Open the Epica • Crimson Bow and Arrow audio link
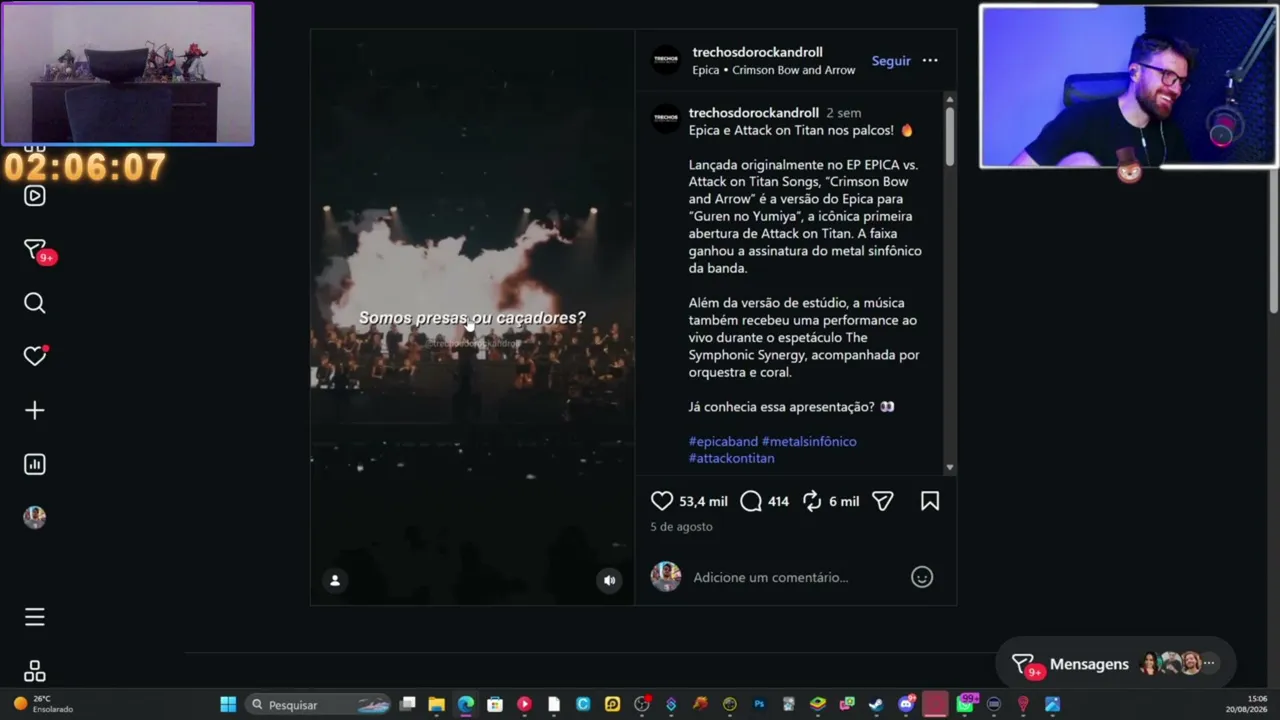This screenshot has width=1280, height=720. point(773,70)
